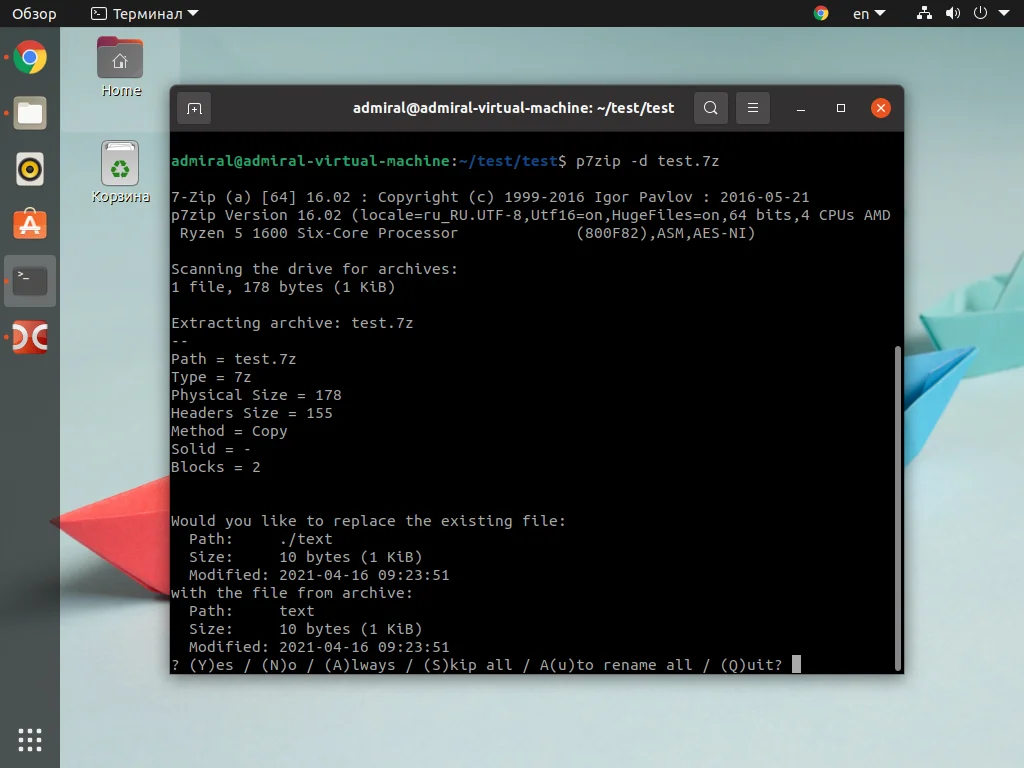This screenshot has height=768, width=1024.
Task: Open the terminal search (magnifier icon)
Action: 710,108
